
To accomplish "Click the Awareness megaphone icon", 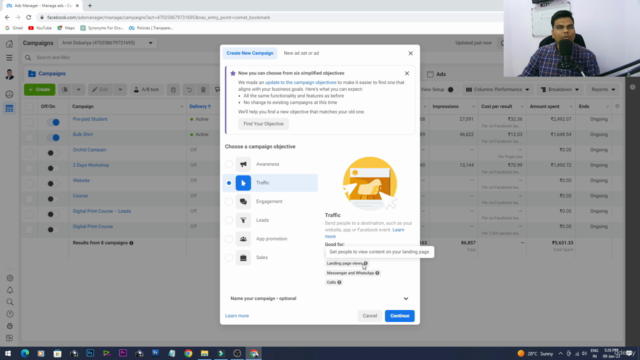I will coord(243,164).
